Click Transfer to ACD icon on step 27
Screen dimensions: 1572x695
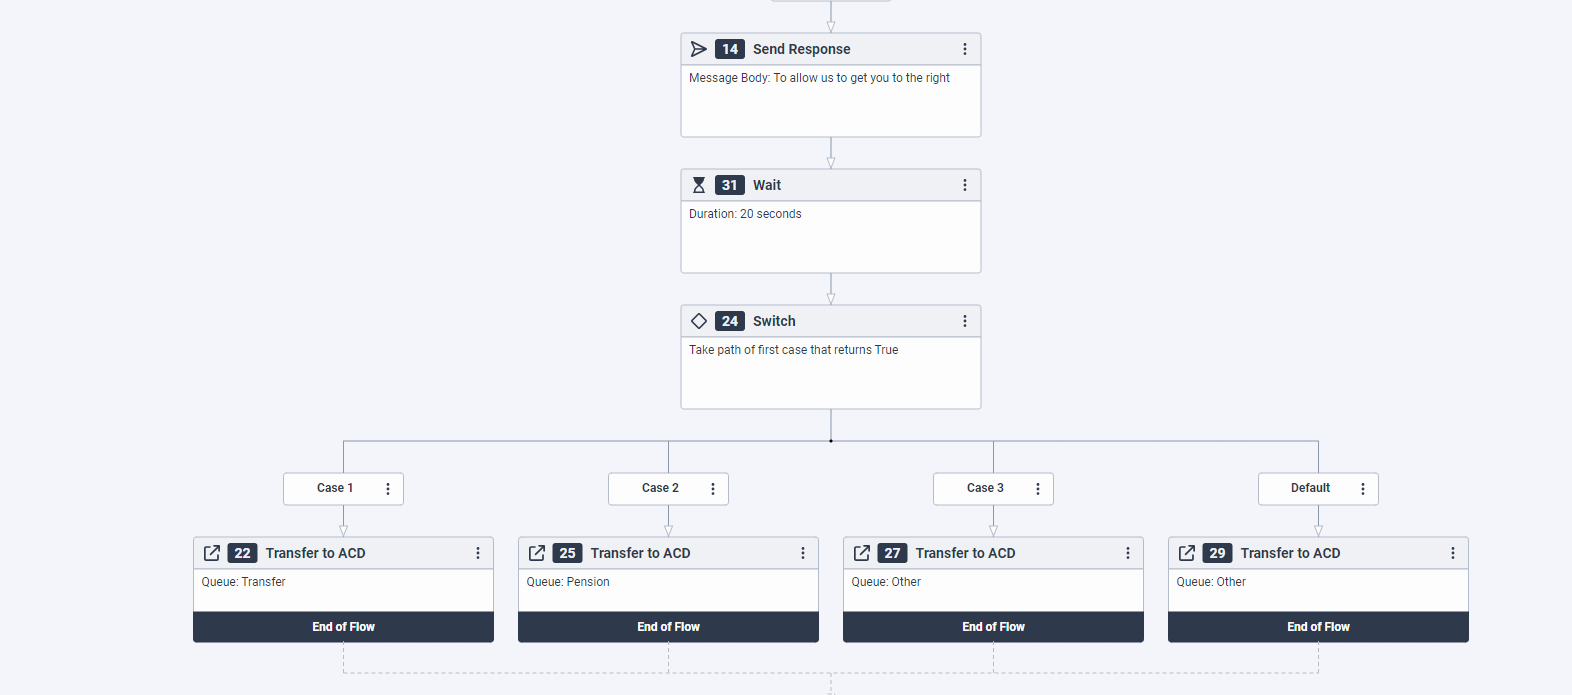click(x=862, y=553)
